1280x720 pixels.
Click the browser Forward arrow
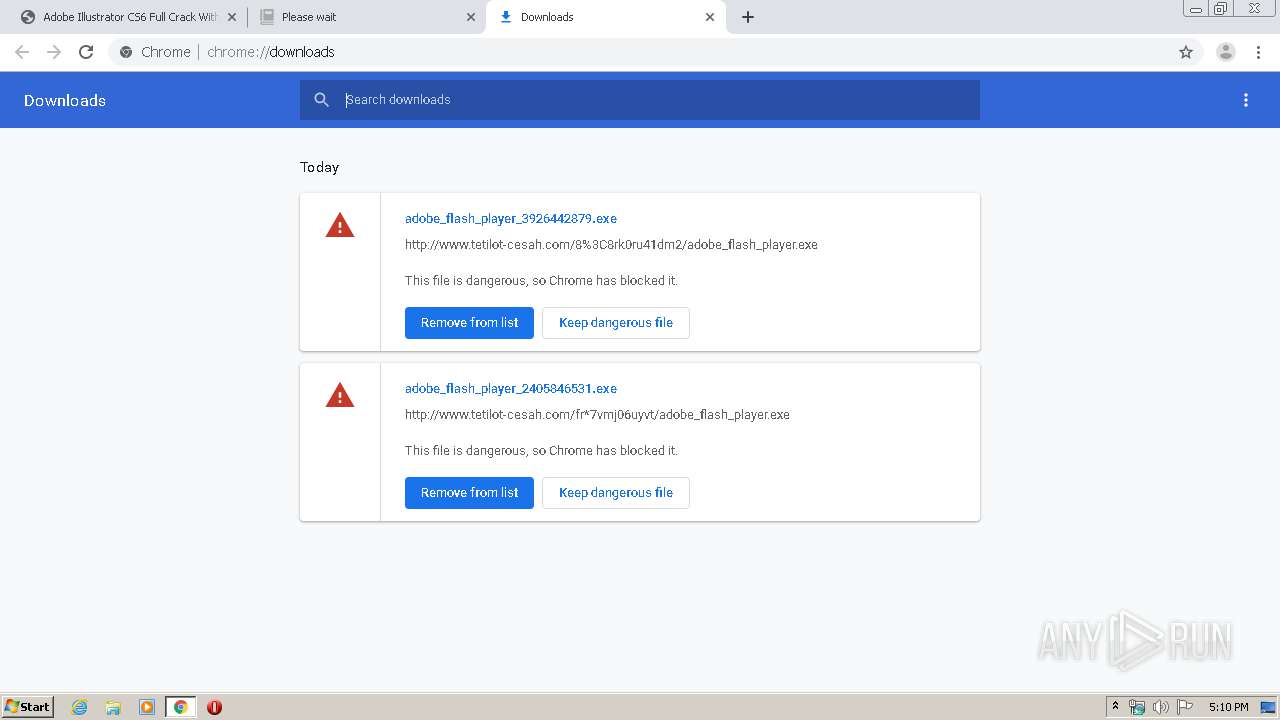[54, 52]
